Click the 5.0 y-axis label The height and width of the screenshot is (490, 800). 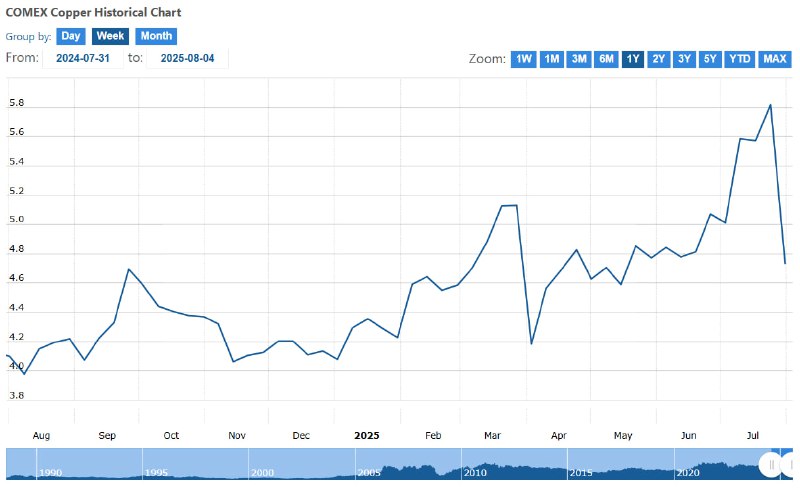16,219
